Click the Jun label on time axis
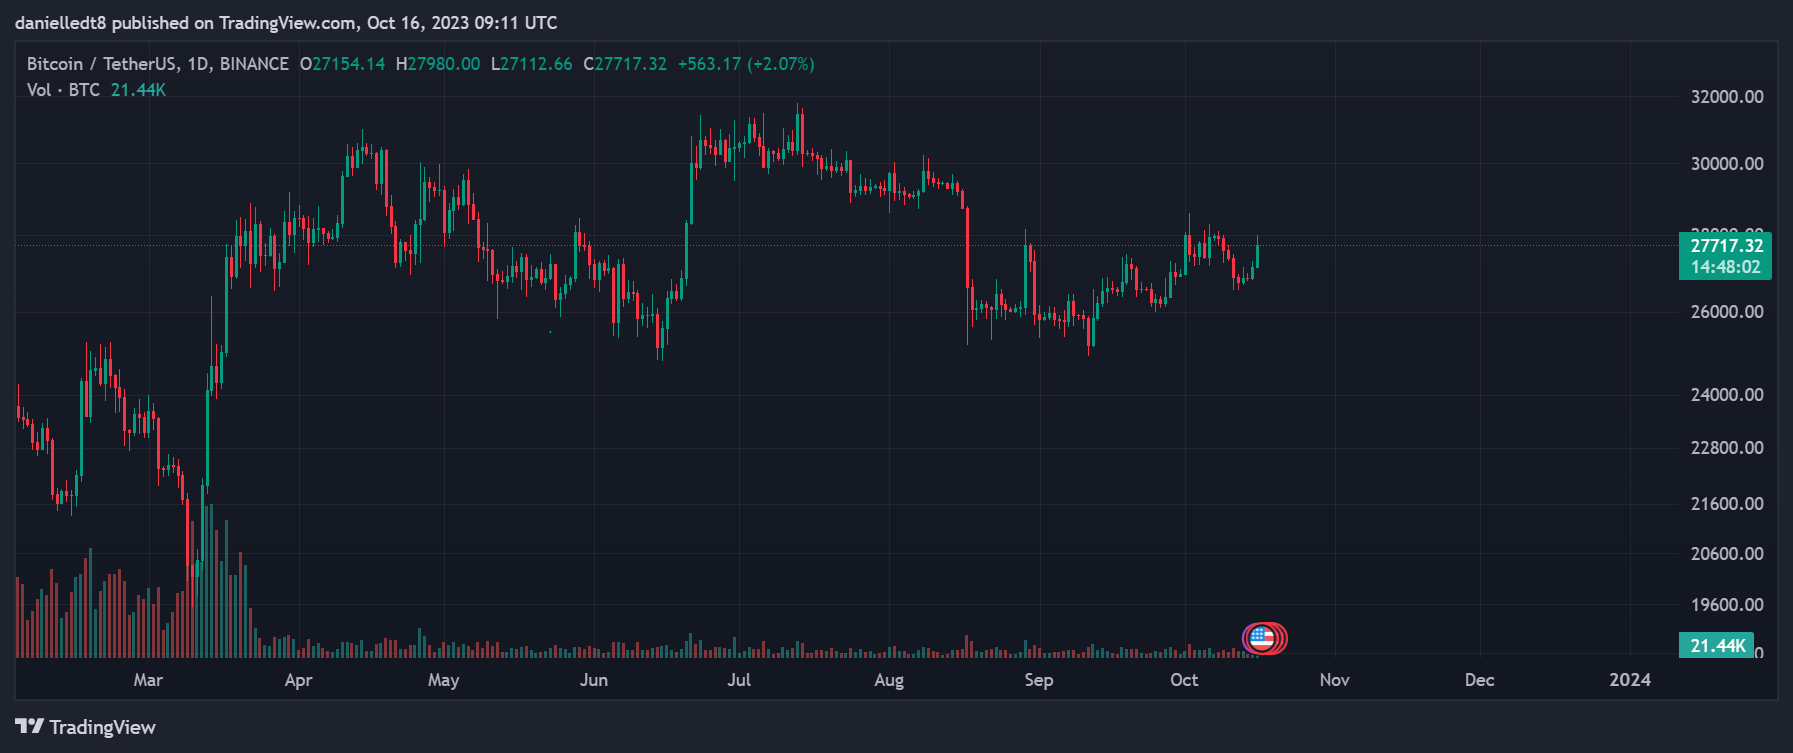Image resolution: width=1793 pixels, height=753 pixels. [594, 680]
